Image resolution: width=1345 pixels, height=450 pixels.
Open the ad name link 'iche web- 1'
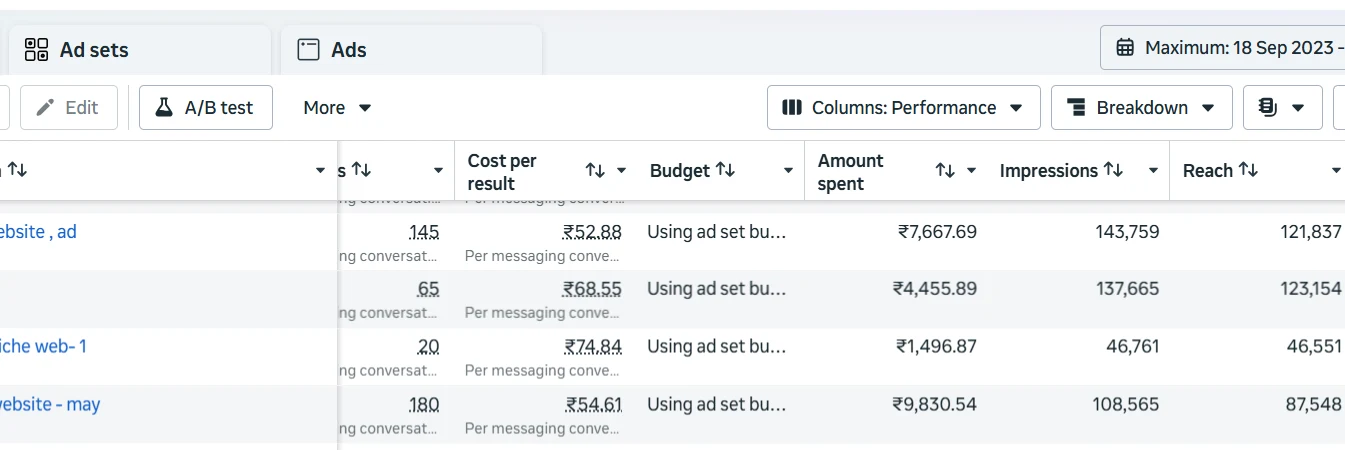(x=43, y=346)
